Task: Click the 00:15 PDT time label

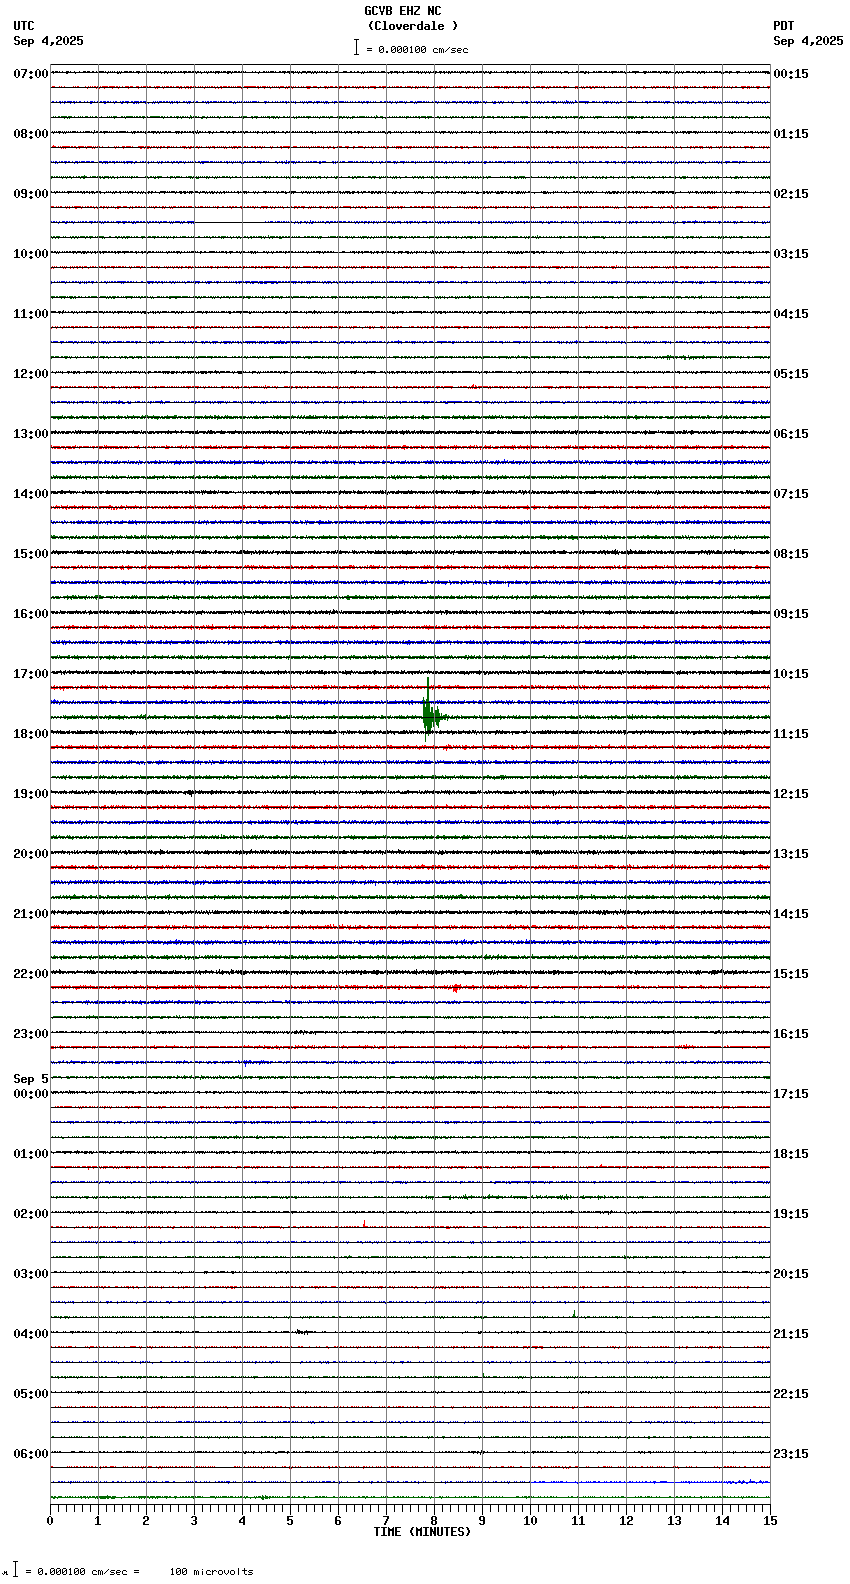Action: (791, 74)
